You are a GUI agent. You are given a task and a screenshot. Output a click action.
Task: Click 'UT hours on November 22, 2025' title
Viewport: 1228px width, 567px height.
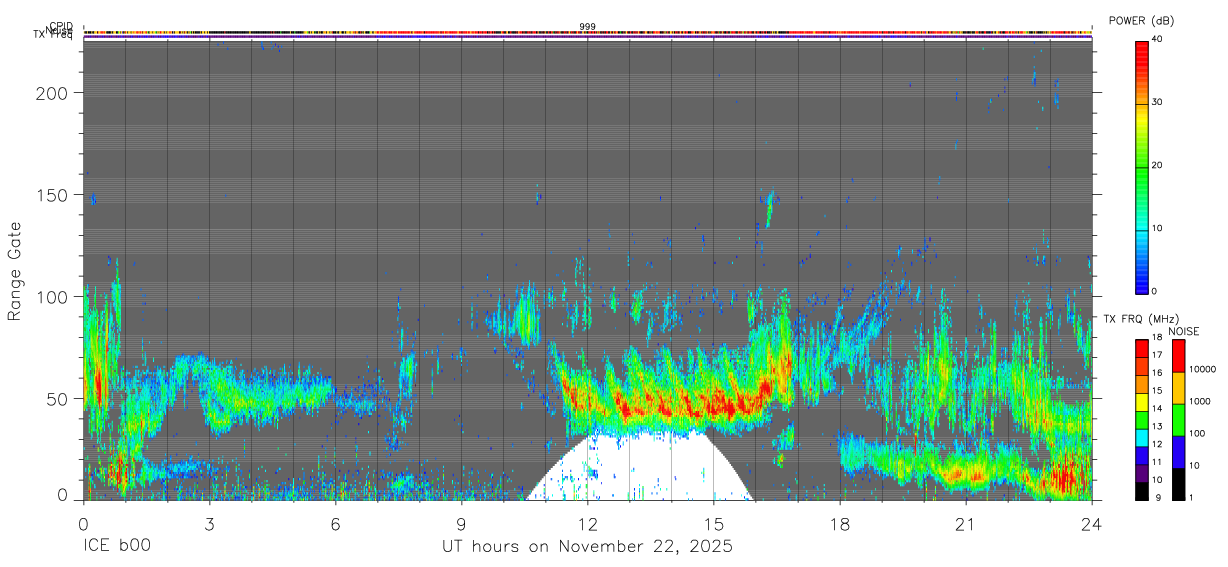pos(588,547)
